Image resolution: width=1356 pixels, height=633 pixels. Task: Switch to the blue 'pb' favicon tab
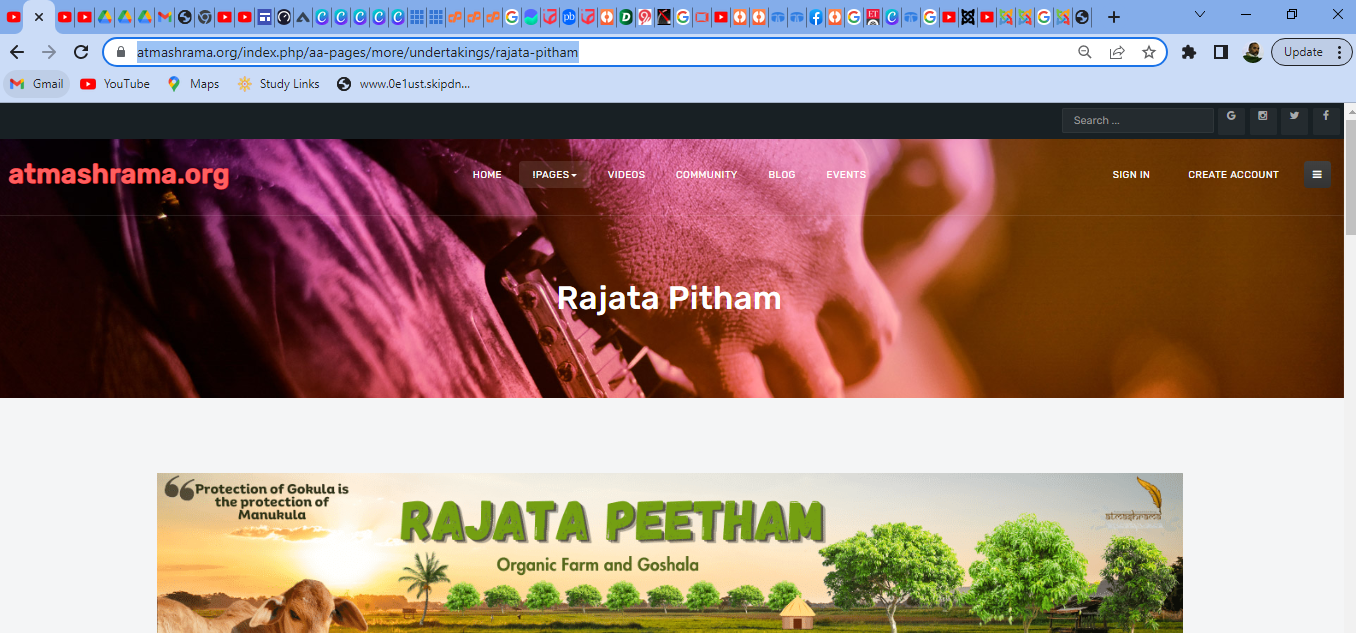(x=568, y=17)
